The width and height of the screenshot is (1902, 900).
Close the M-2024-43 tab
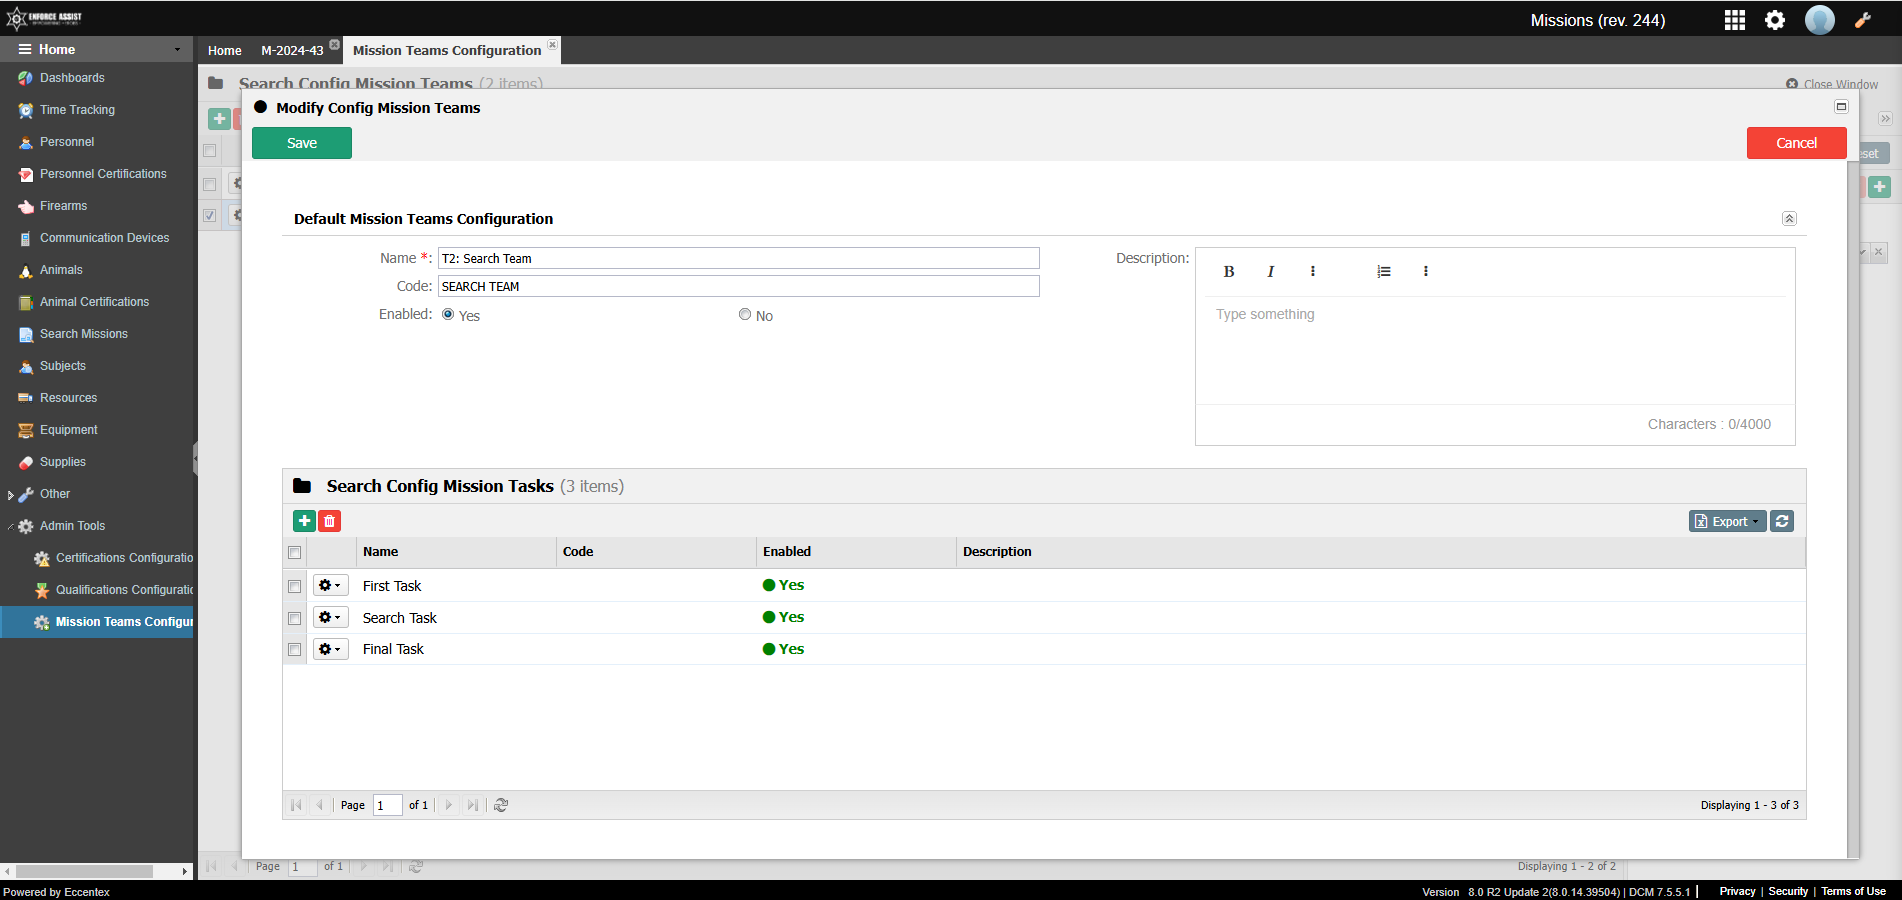(335, 44)
